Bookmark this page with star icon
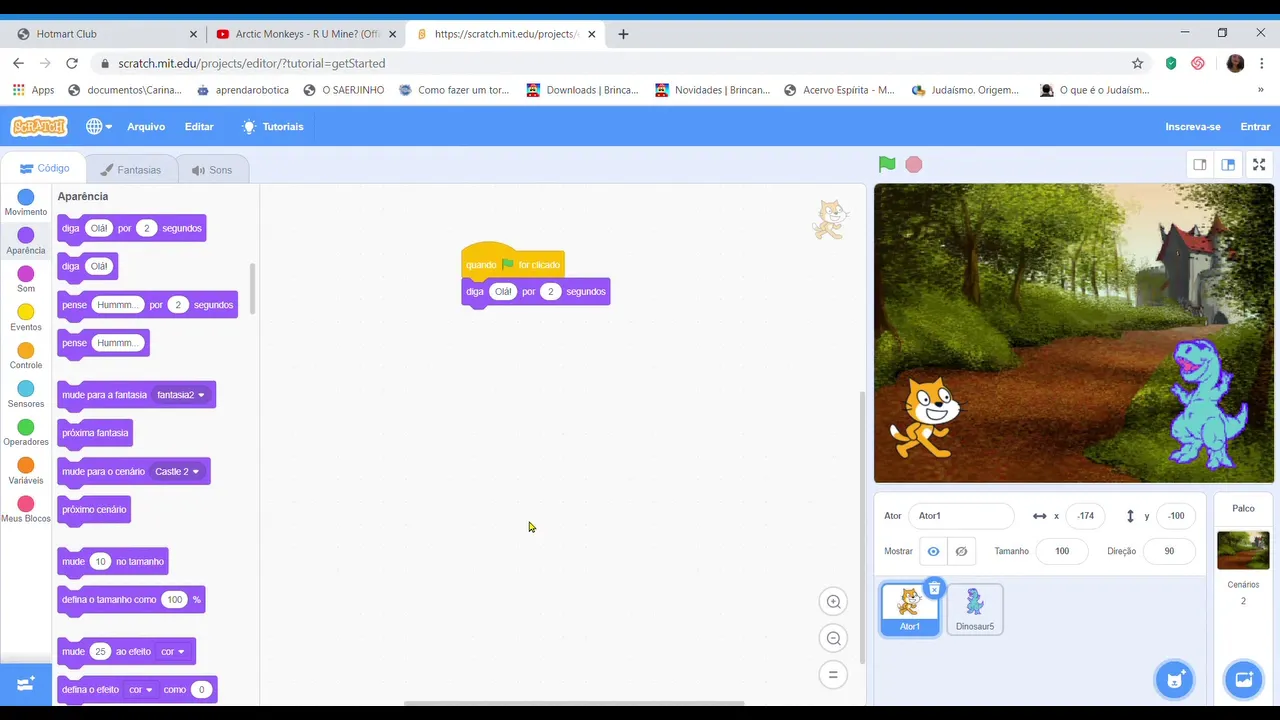Screen dimensions: 1280x720 pyautogui.click(x=1137, y=63)
